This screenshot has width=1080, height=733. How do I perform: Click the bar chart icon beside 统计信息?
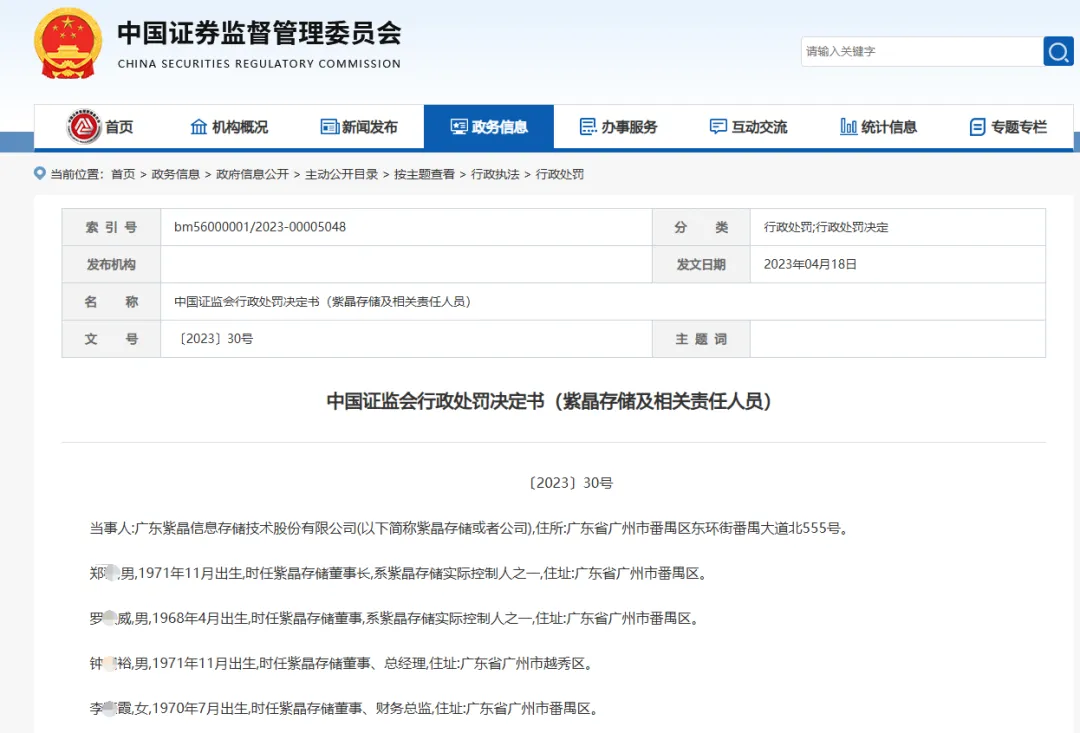pos(849,127)
